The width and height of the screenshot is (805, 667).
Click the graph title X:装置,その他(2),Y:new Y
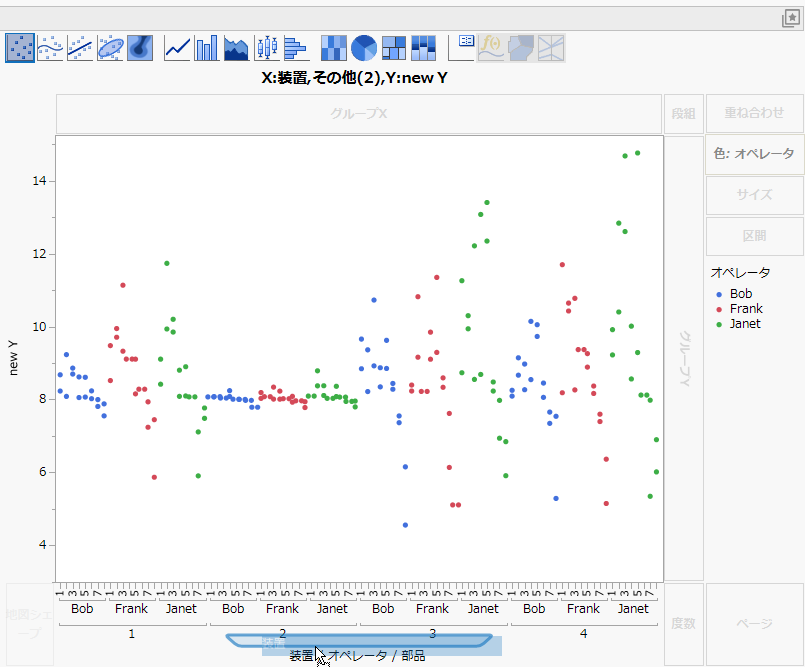(x=354, y=78)
